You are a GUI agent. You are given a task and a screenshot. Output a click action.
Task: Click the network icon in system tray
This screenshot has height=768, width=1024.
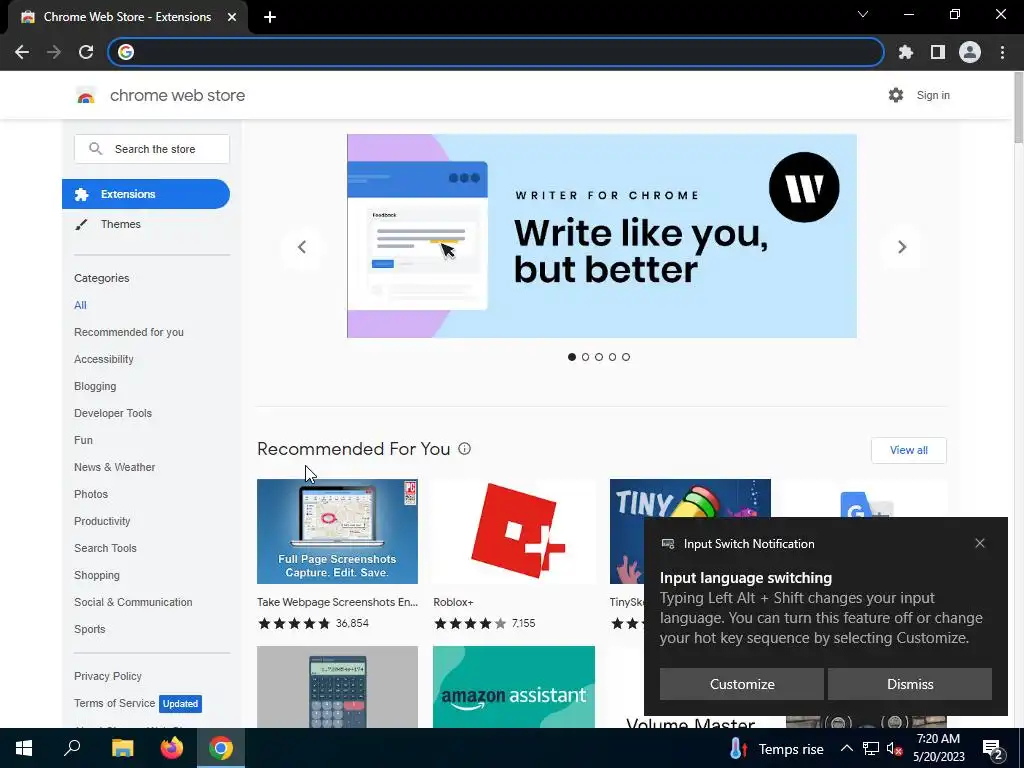click(x=871, y=748)
